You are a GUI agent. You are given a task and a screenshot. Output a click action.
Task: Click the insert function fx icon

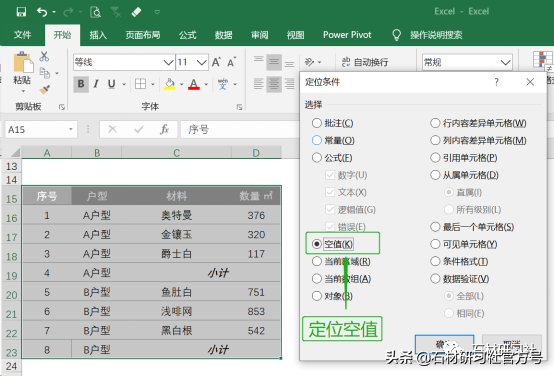pos(164,129)
